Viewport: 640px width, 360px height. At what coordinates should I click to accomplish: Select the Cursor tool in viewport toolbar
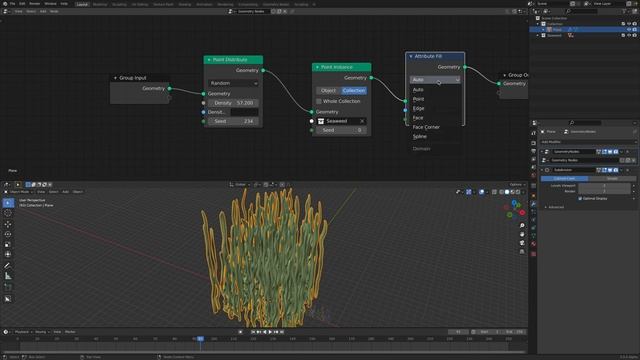(x=8, y=213)
